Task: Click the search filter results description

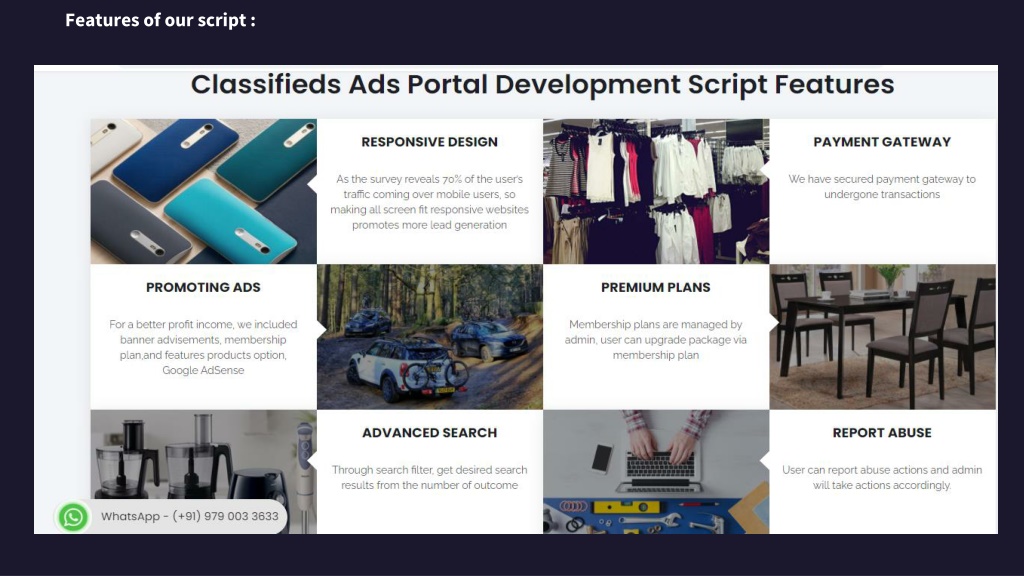Action: tap(429, 477)
